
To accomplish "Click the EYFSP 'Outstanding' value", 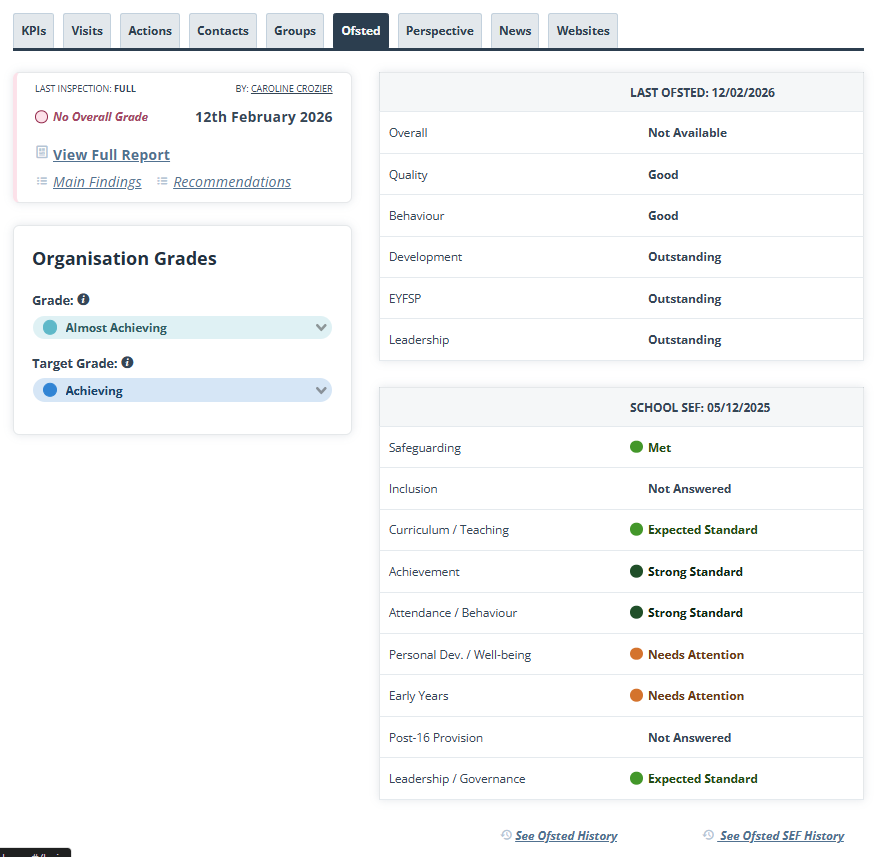I will (x=684, y=299).
